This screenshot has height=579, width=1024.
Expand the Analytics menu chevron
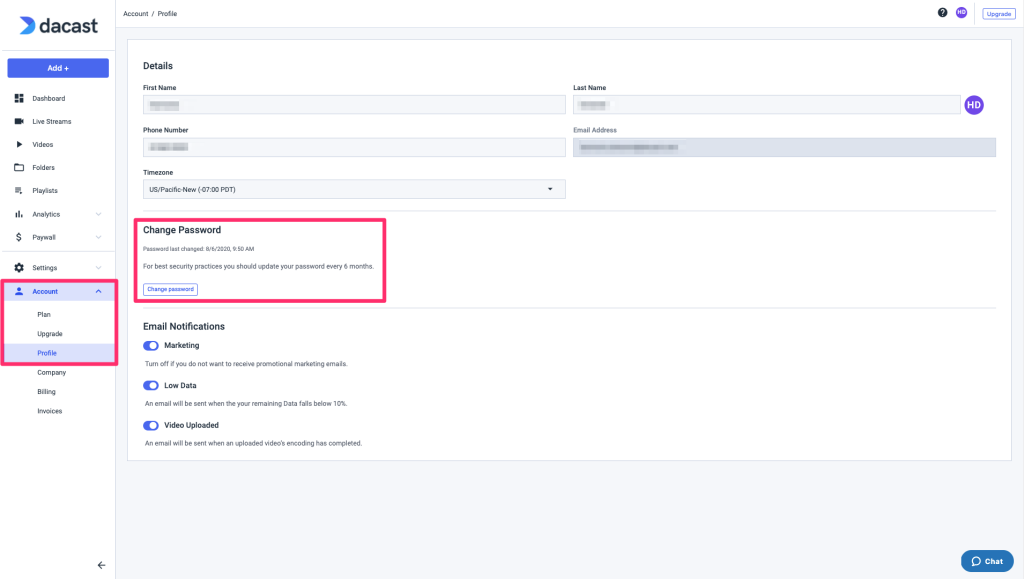pyautogui.click(x=98, y=214)
